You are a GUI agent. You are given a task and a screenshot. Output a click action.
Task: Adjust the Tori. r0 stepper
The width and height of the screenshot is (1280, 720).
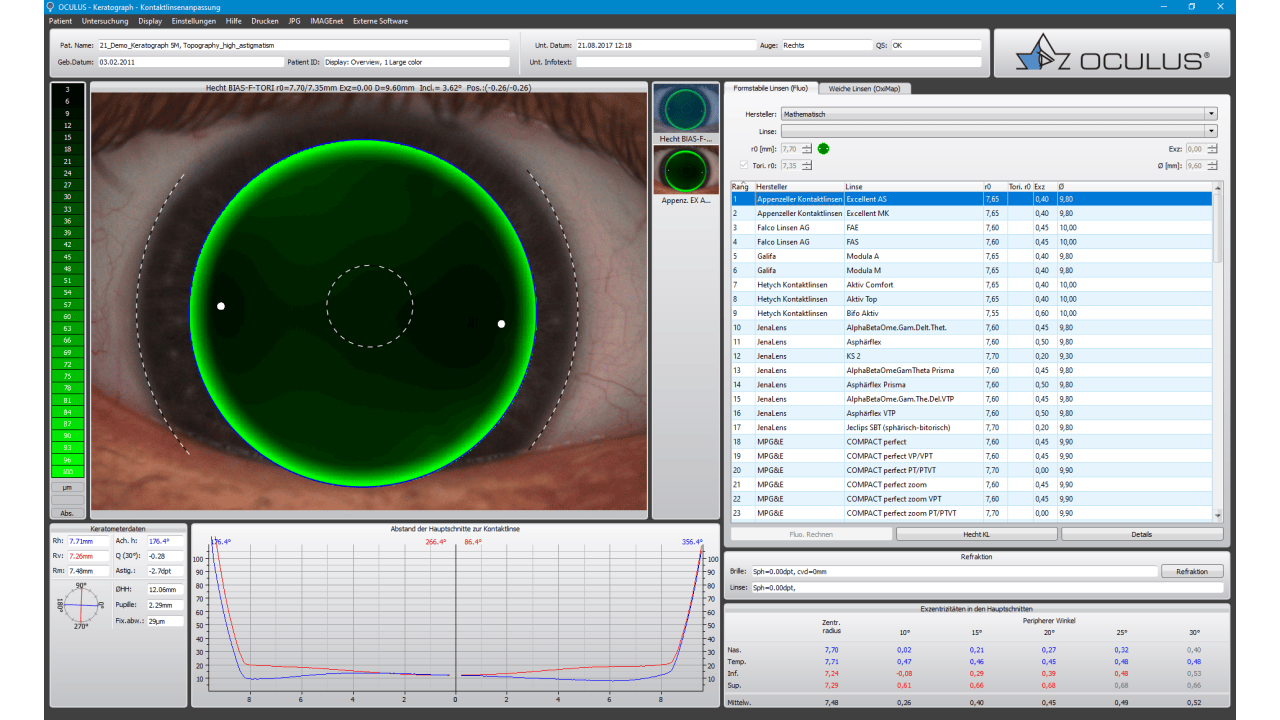click(807, 165)
